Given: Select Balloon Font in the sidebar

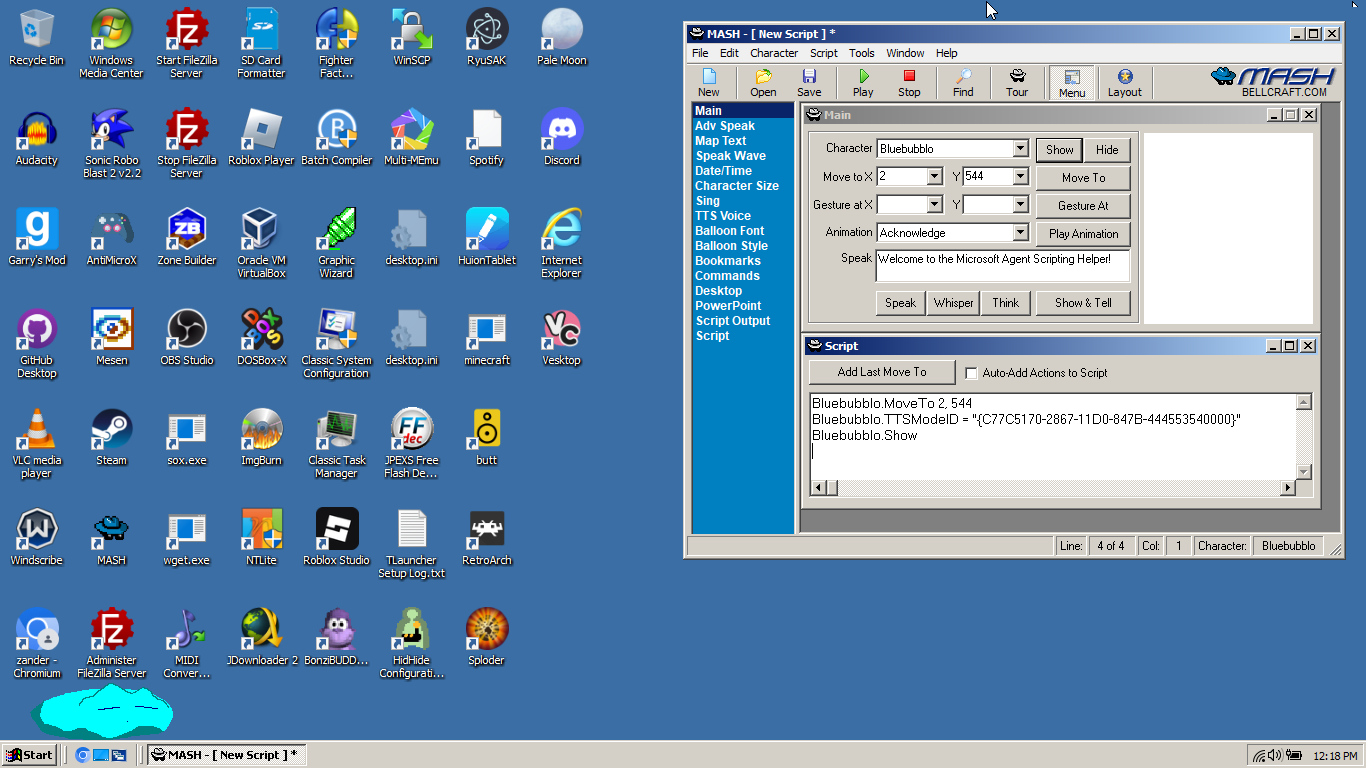Looking at the screenshot, I should click(730, 231).
